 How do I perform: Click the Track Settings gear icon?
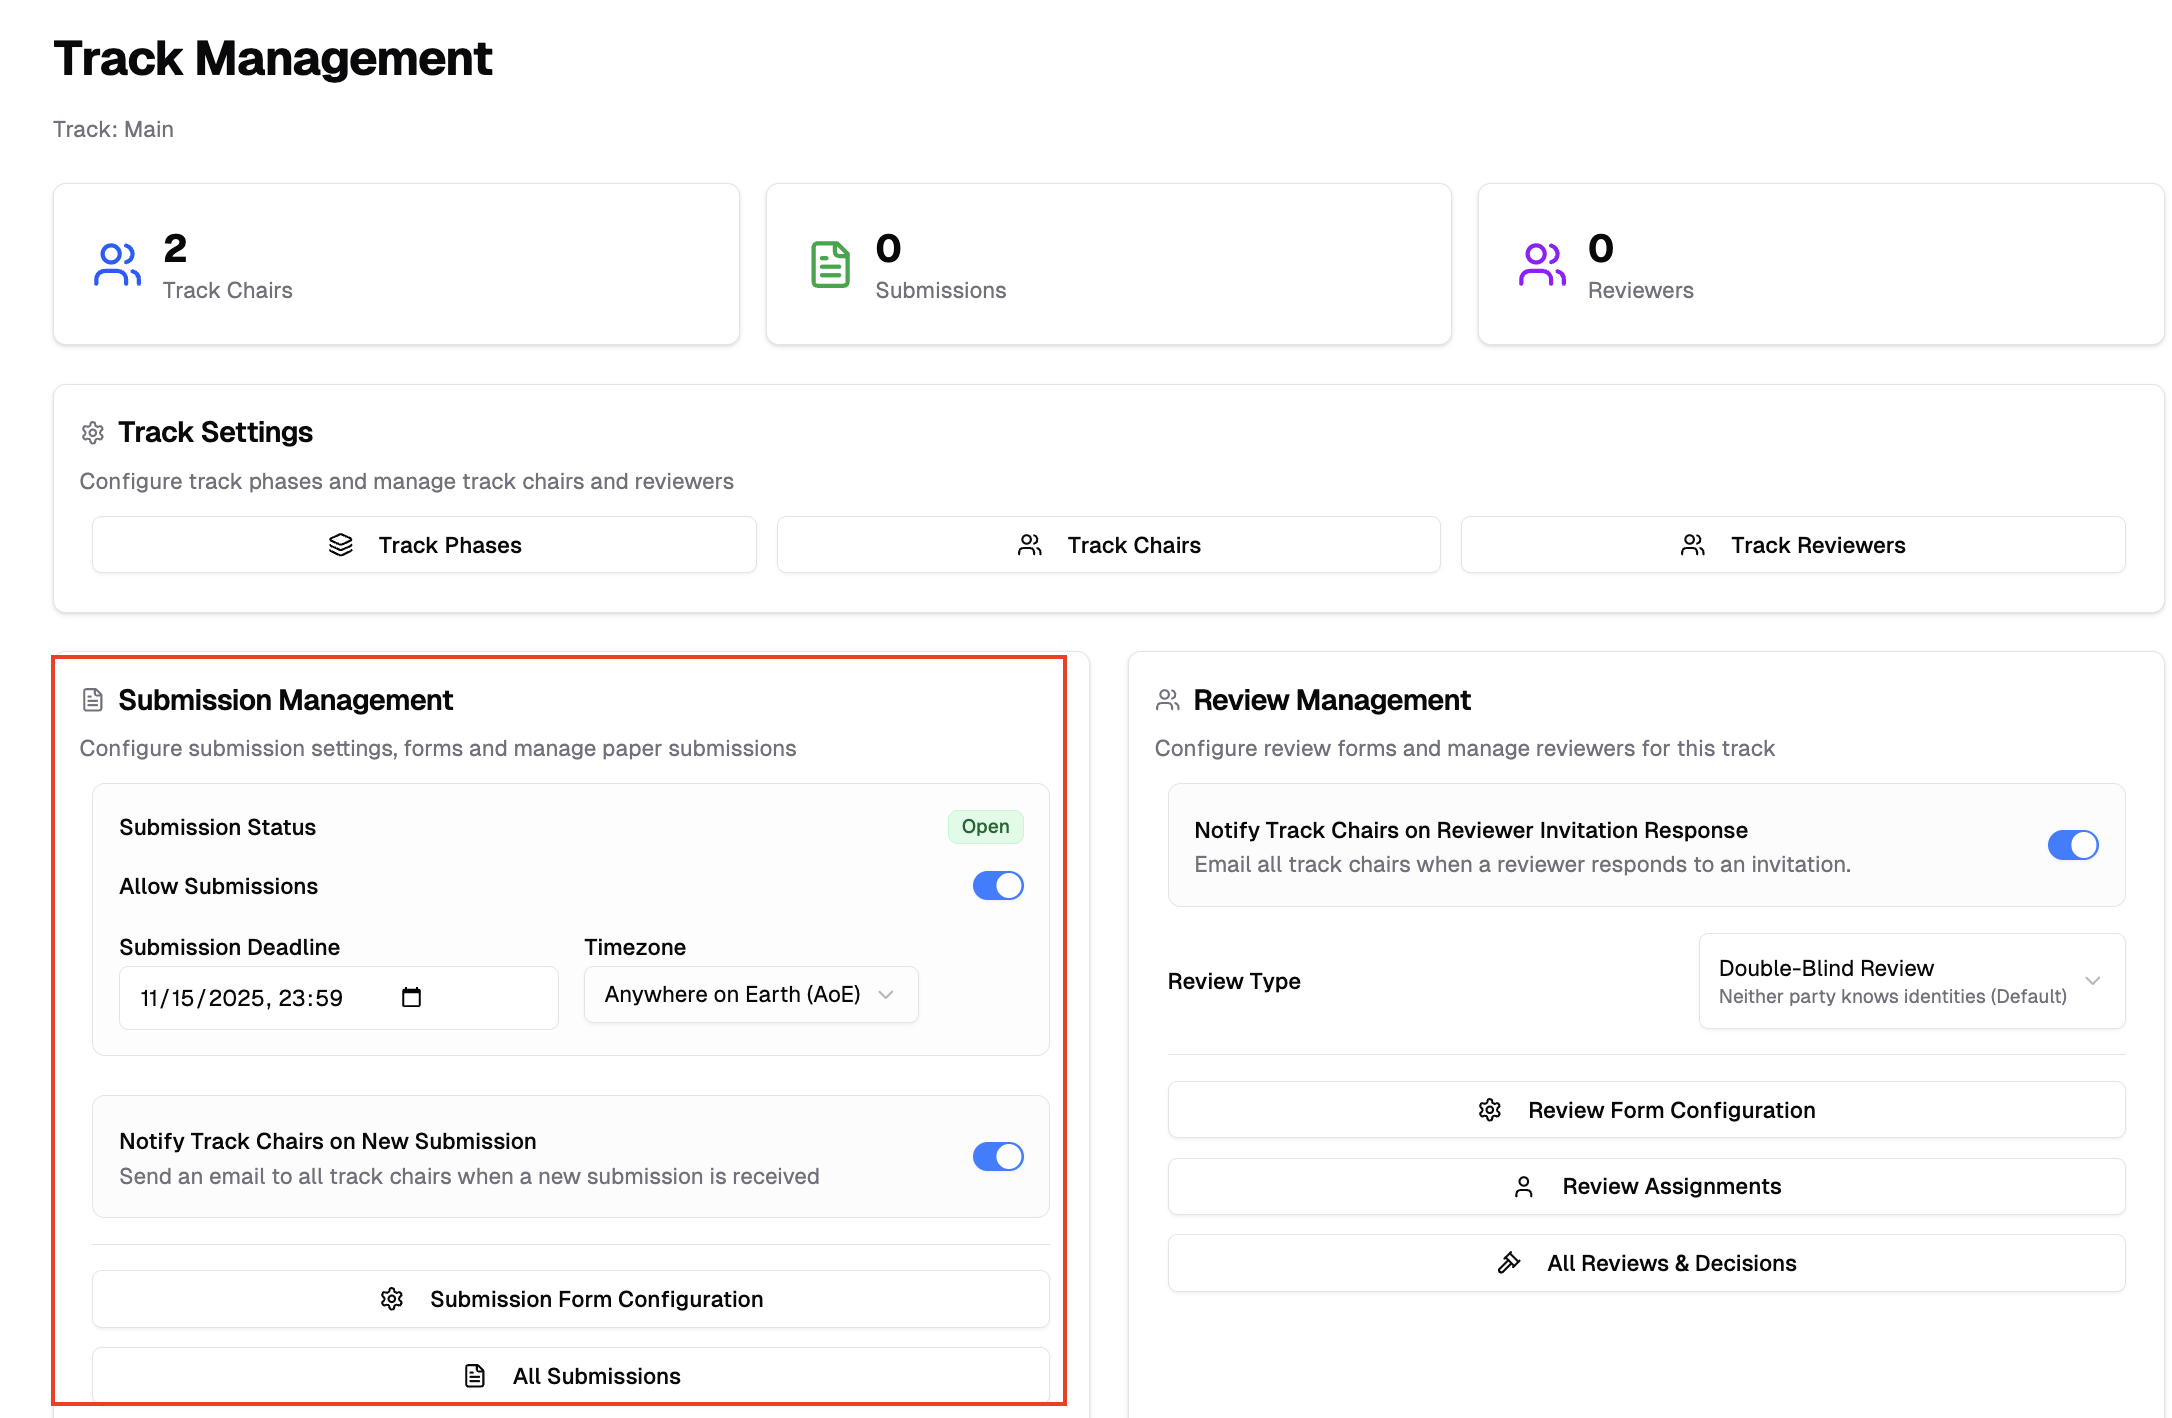(93, 433)
